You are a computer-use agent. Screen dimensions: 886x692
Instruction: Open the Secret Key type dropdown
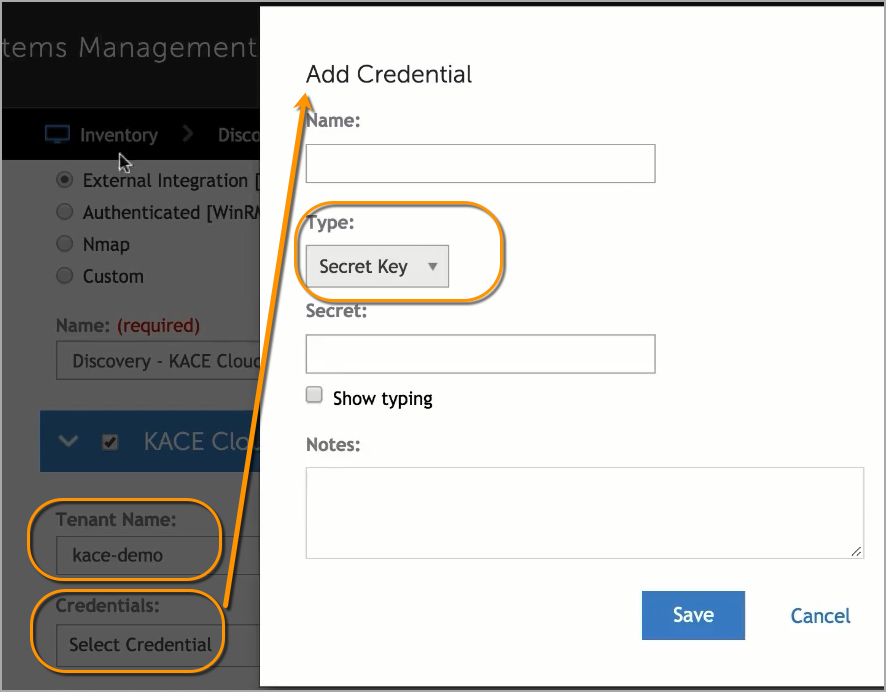[x=377, y=266]
